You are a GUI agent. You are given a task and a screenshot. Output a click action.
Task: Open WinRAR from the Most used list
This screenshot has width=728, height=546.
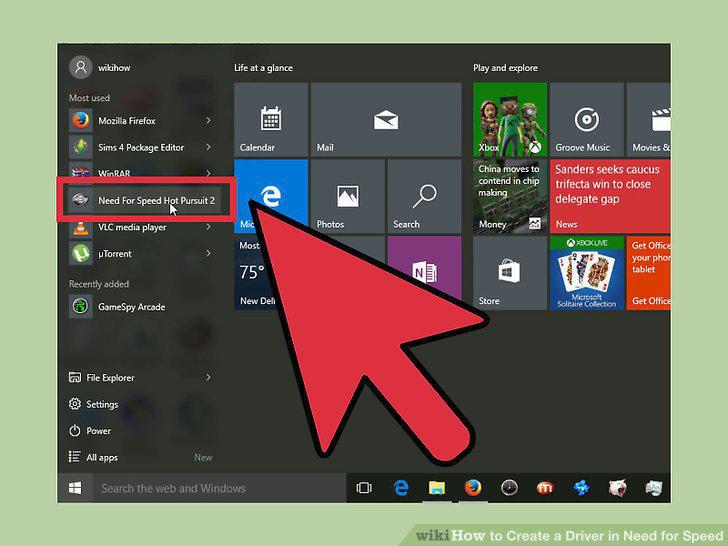coord(139,172)
